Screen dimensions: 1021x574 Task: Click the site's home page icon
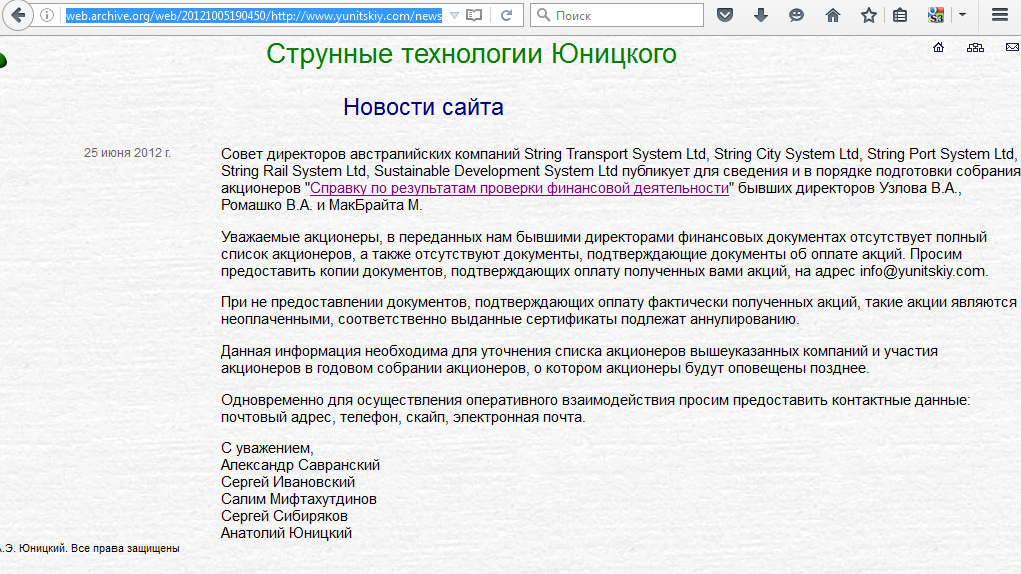938,47
